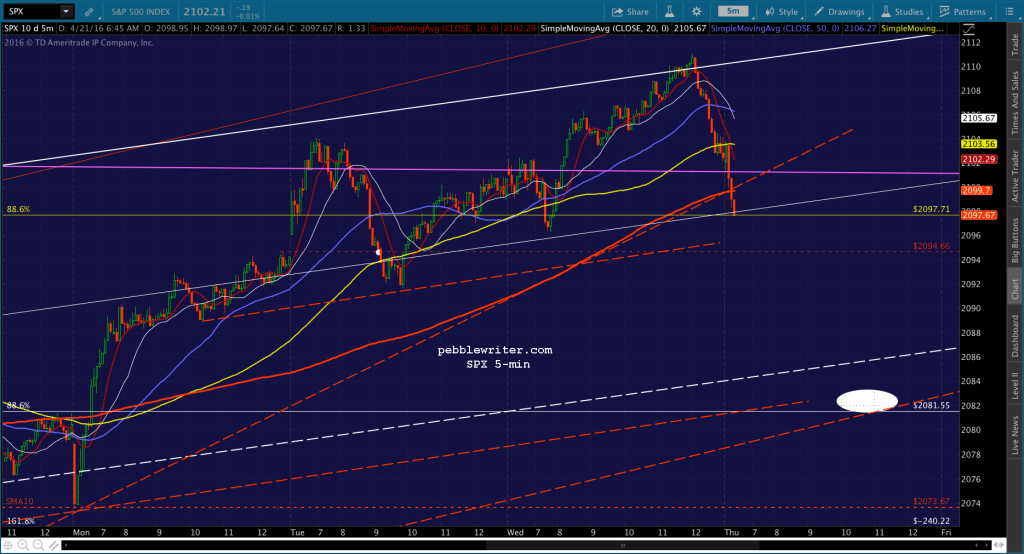The height and width of the screenshot is (554, 1024).
Task: Open the Big Buttons side tab
Action: [1015, 240]
